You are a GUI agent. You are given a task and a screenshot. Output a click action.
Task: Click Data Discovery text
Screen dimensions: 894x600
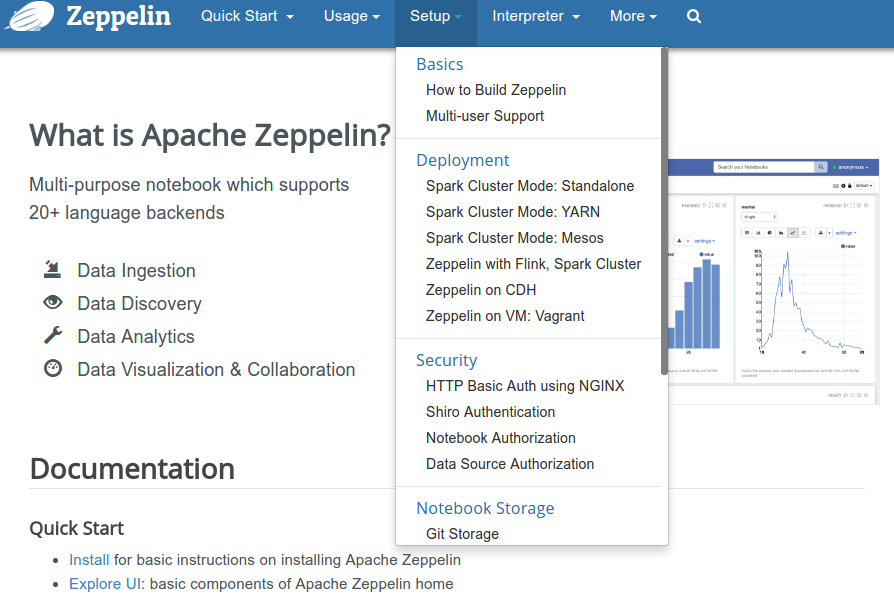[140, 303]
